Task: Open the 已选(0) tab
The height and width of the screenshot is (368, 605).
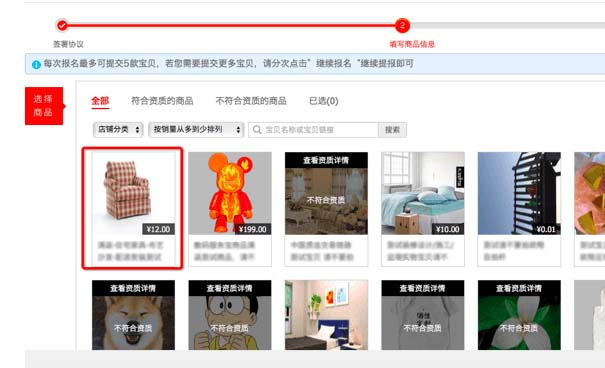Action: [x=324, y=101]
